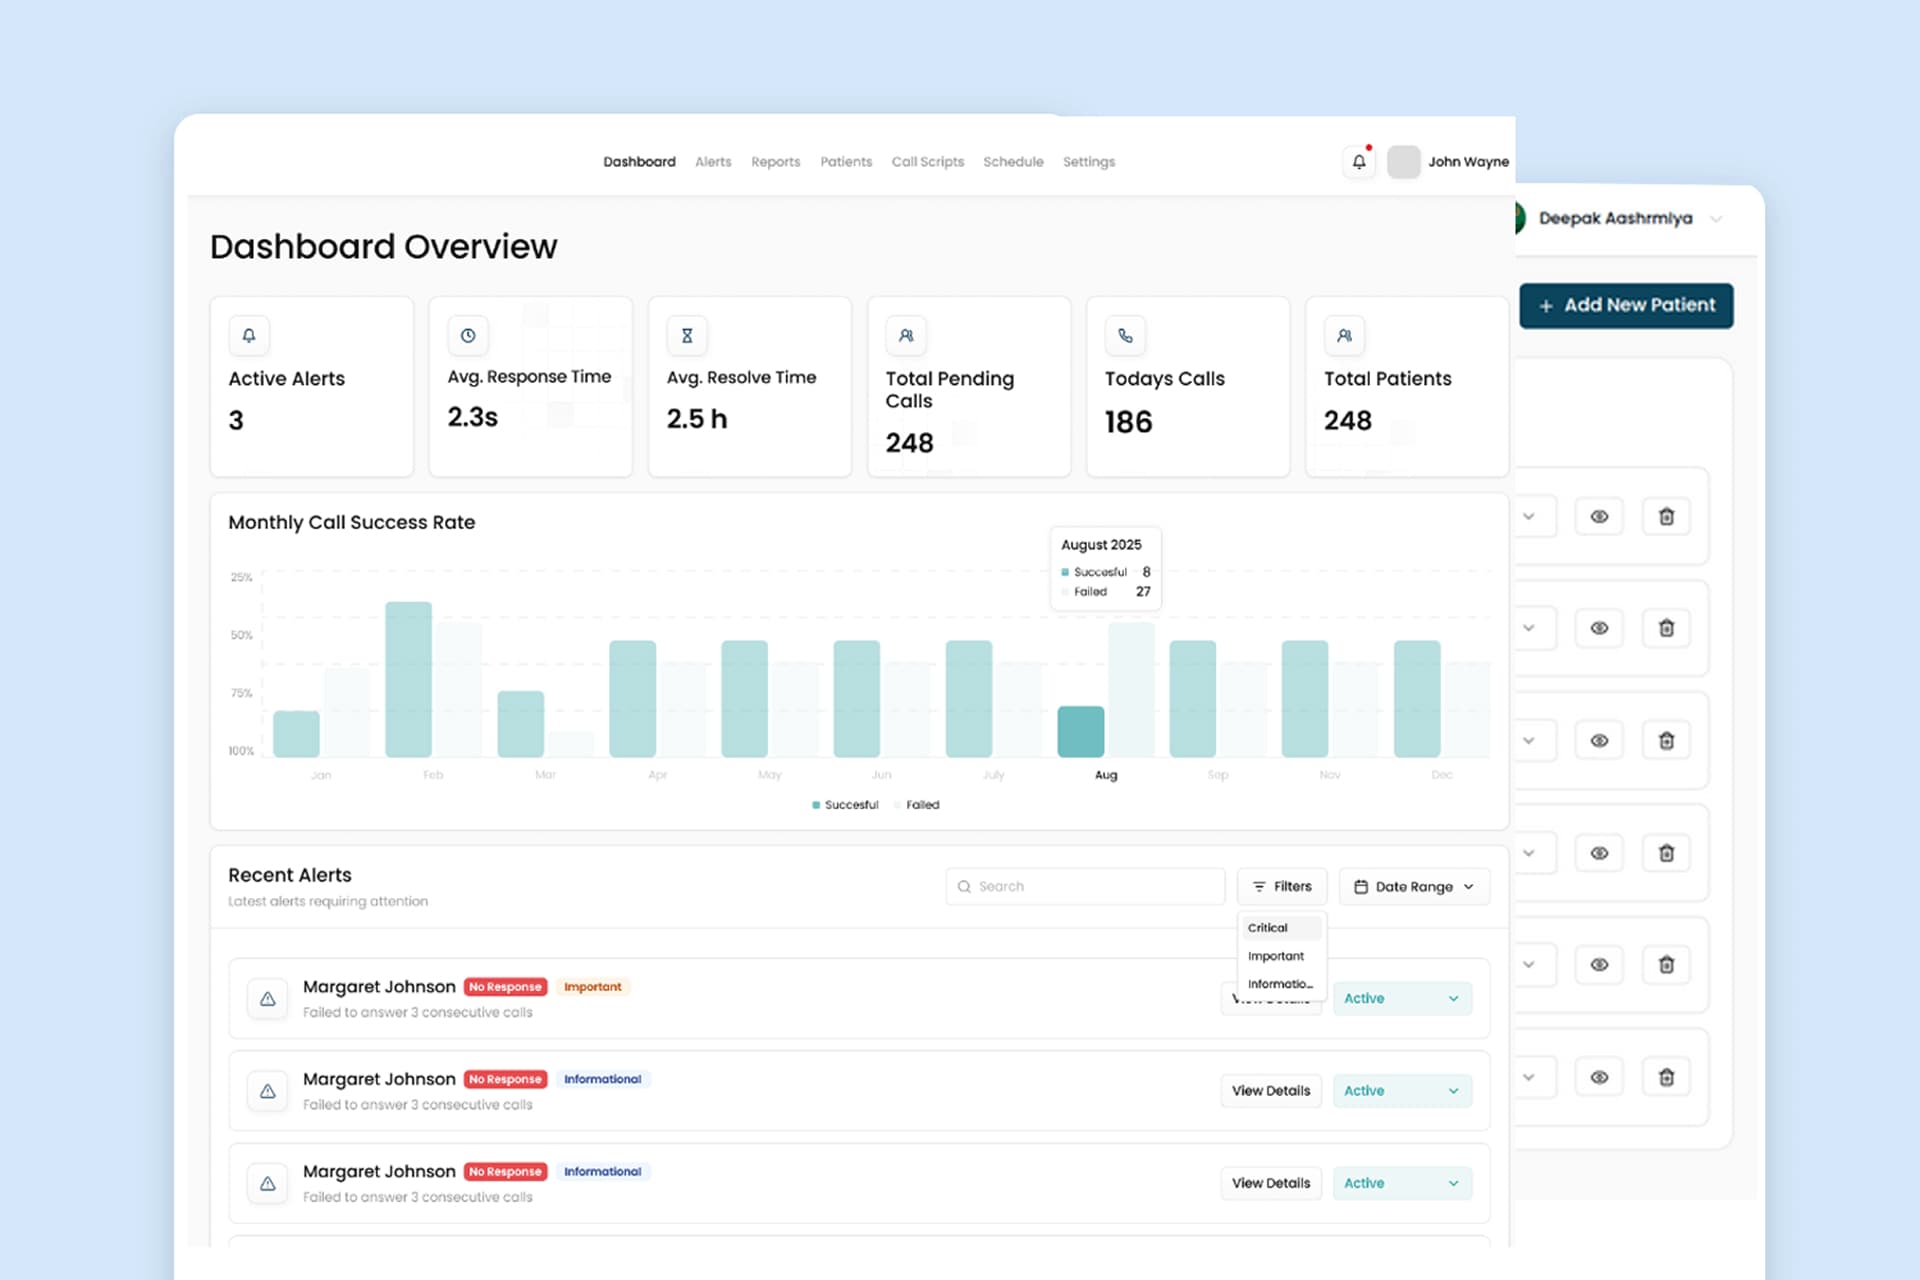Click the warning triangle on Margaret Johnson's first alert
The image size is (1920, 1280).
(x=268, y=999)
